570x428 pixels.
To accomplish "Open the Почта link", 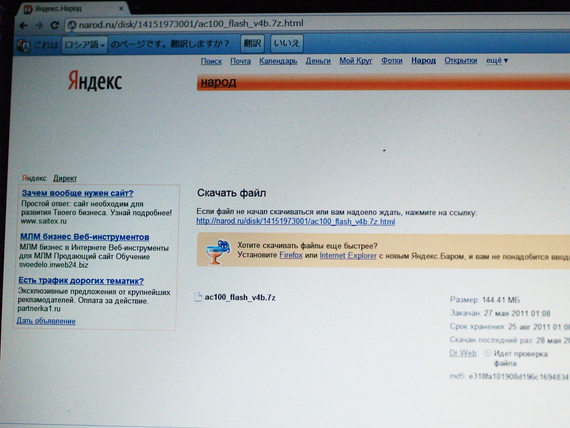I will [x=240, y=61].
